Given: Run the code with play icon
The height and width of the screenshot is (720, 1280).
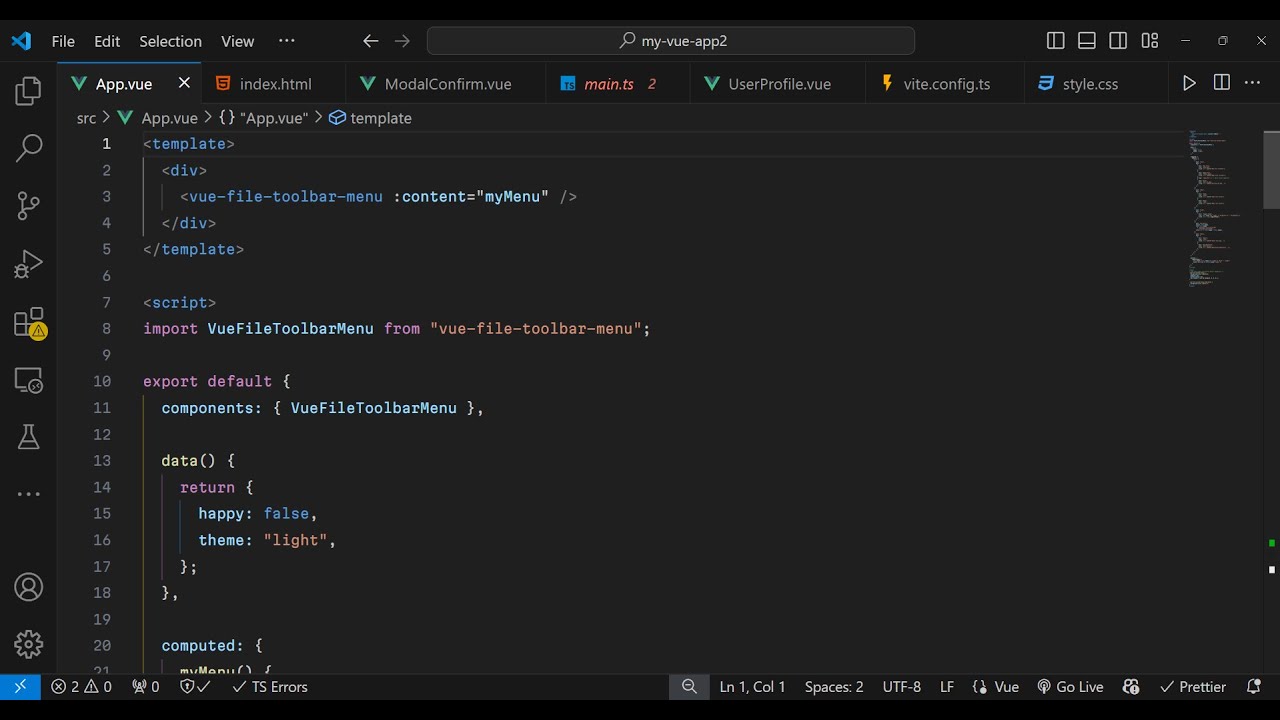Looking at the screenshot, I should [x=1189, y=83].
